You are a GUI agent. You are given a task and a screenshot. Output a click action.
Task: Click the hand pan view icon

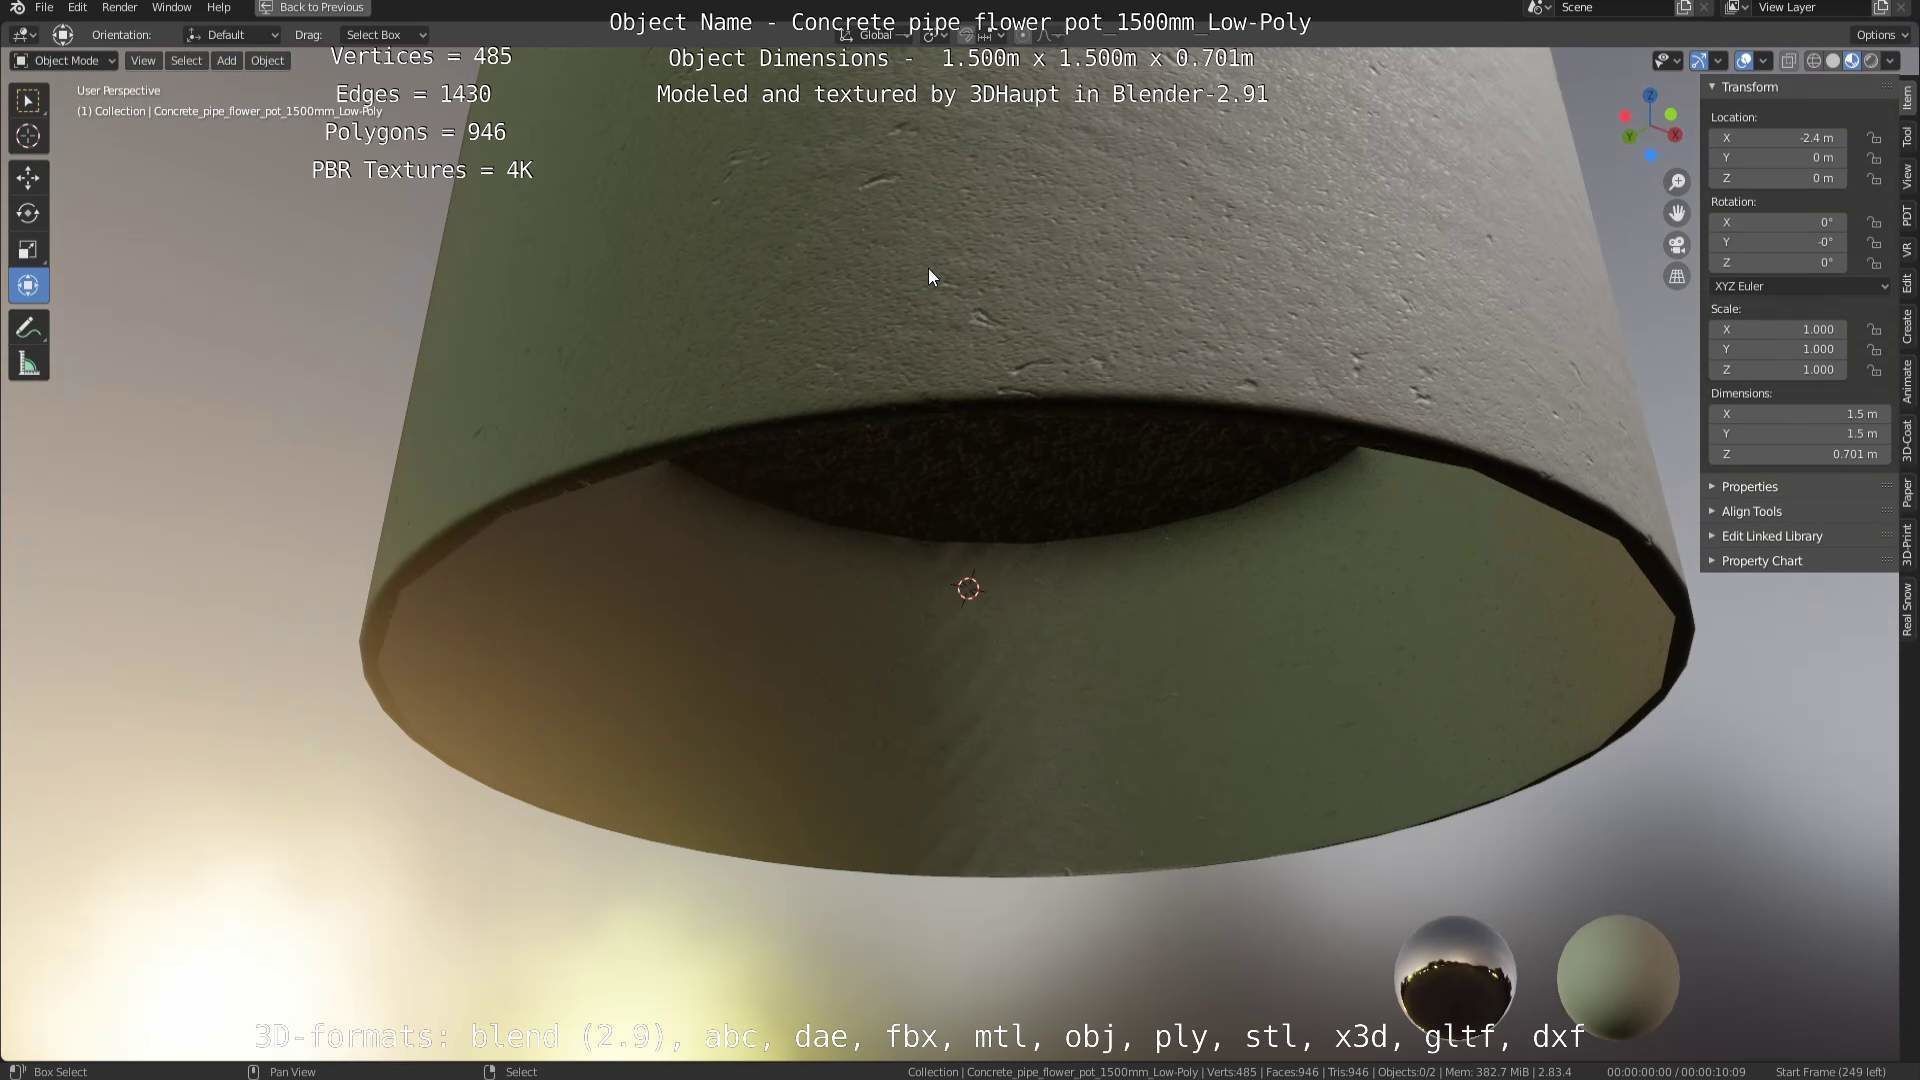pos(1677,213)
